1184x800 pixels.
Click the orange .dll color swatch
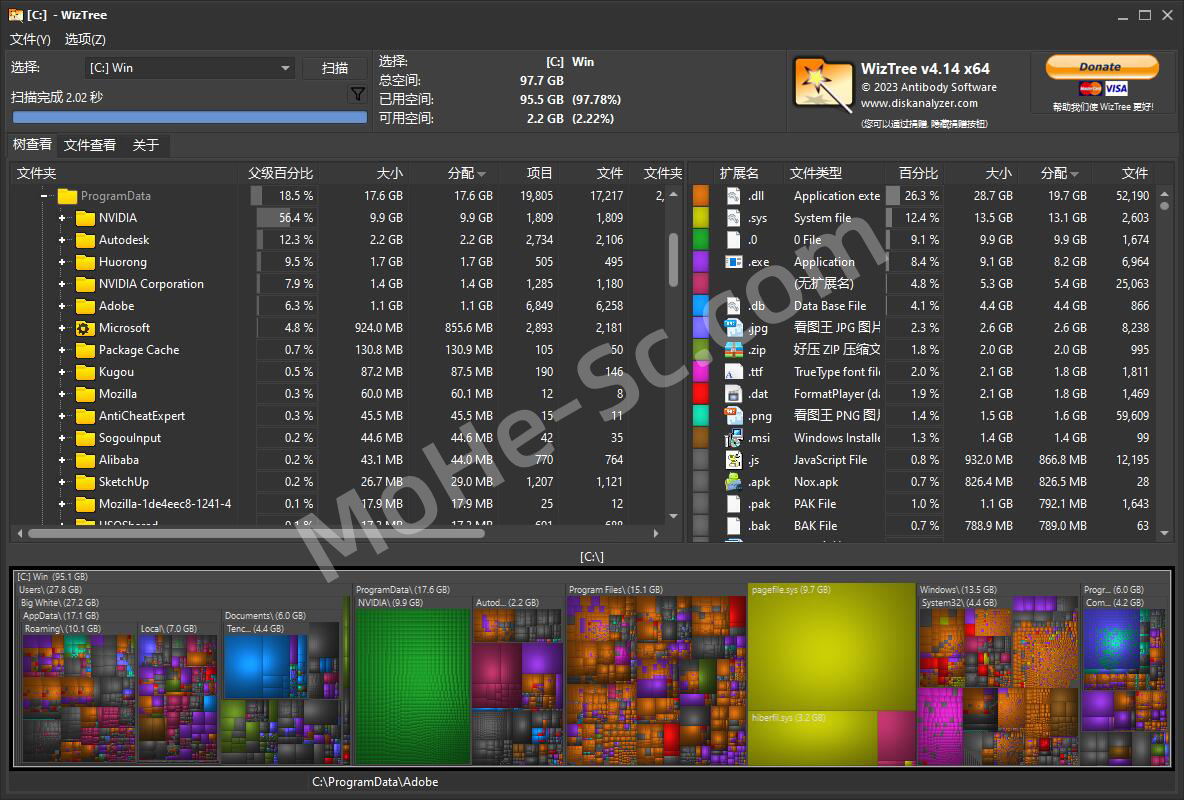701,196
